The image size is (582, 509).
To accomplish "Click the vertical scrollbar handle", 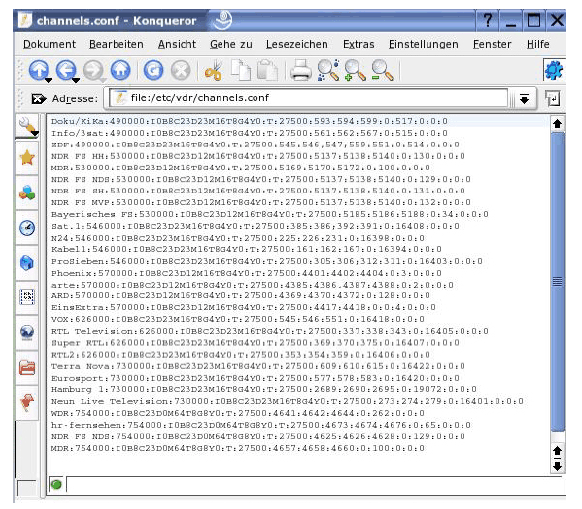I will tap(557, 282).
